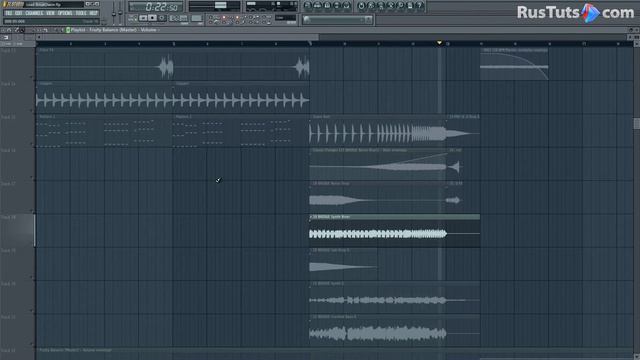This screenshot has width=640, height=360.
Task: Open the mixer shortcut icon
Action: pyautogui.click(x=347, y=6)
